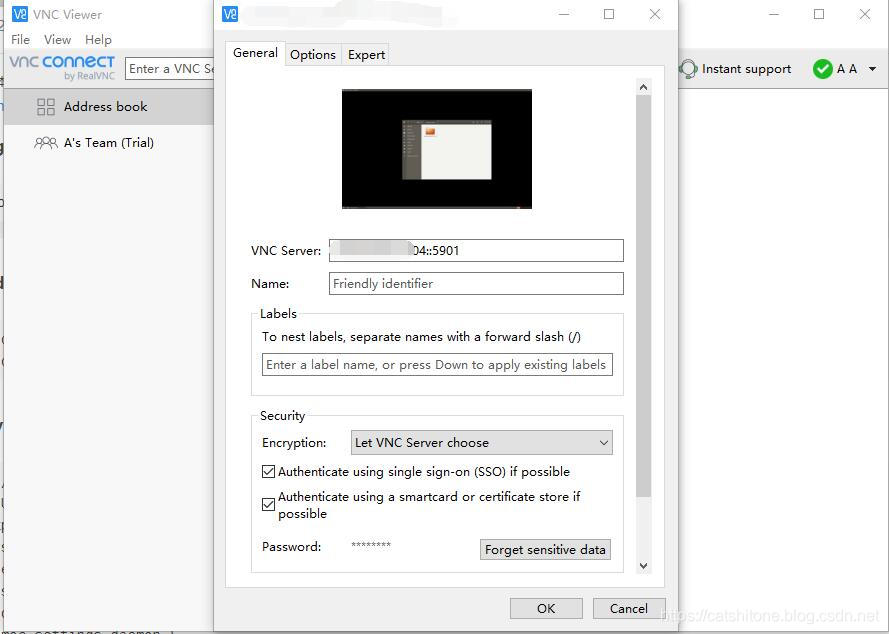Select the Address book grid icon
This screenshot has height=634, width=889.
pyautogui.click(x=45, y=107)
